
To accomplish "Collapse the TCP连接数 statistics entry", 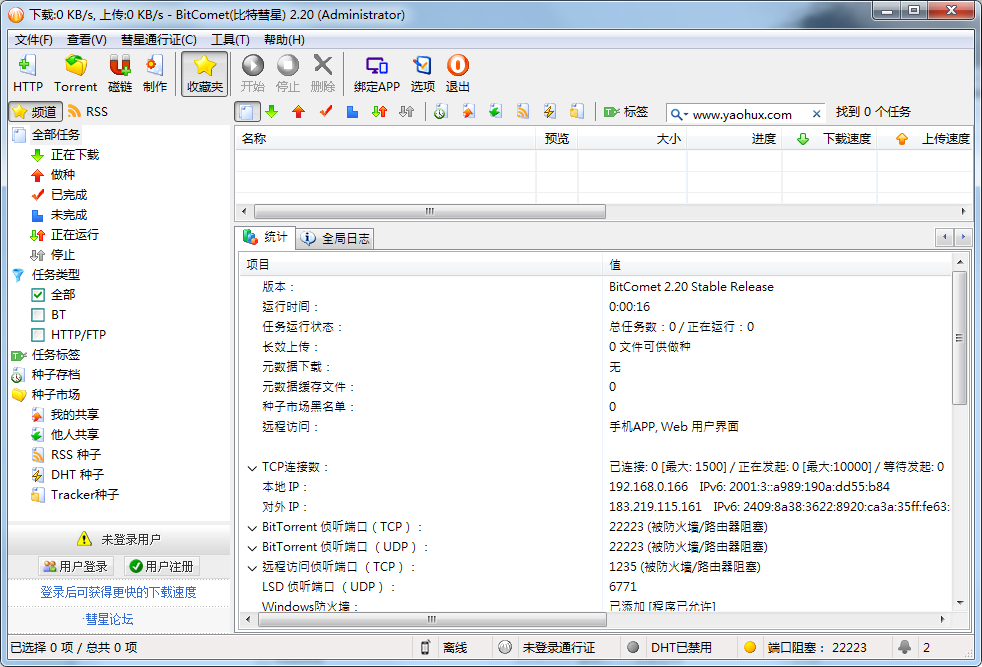I will tap(252, 467).
